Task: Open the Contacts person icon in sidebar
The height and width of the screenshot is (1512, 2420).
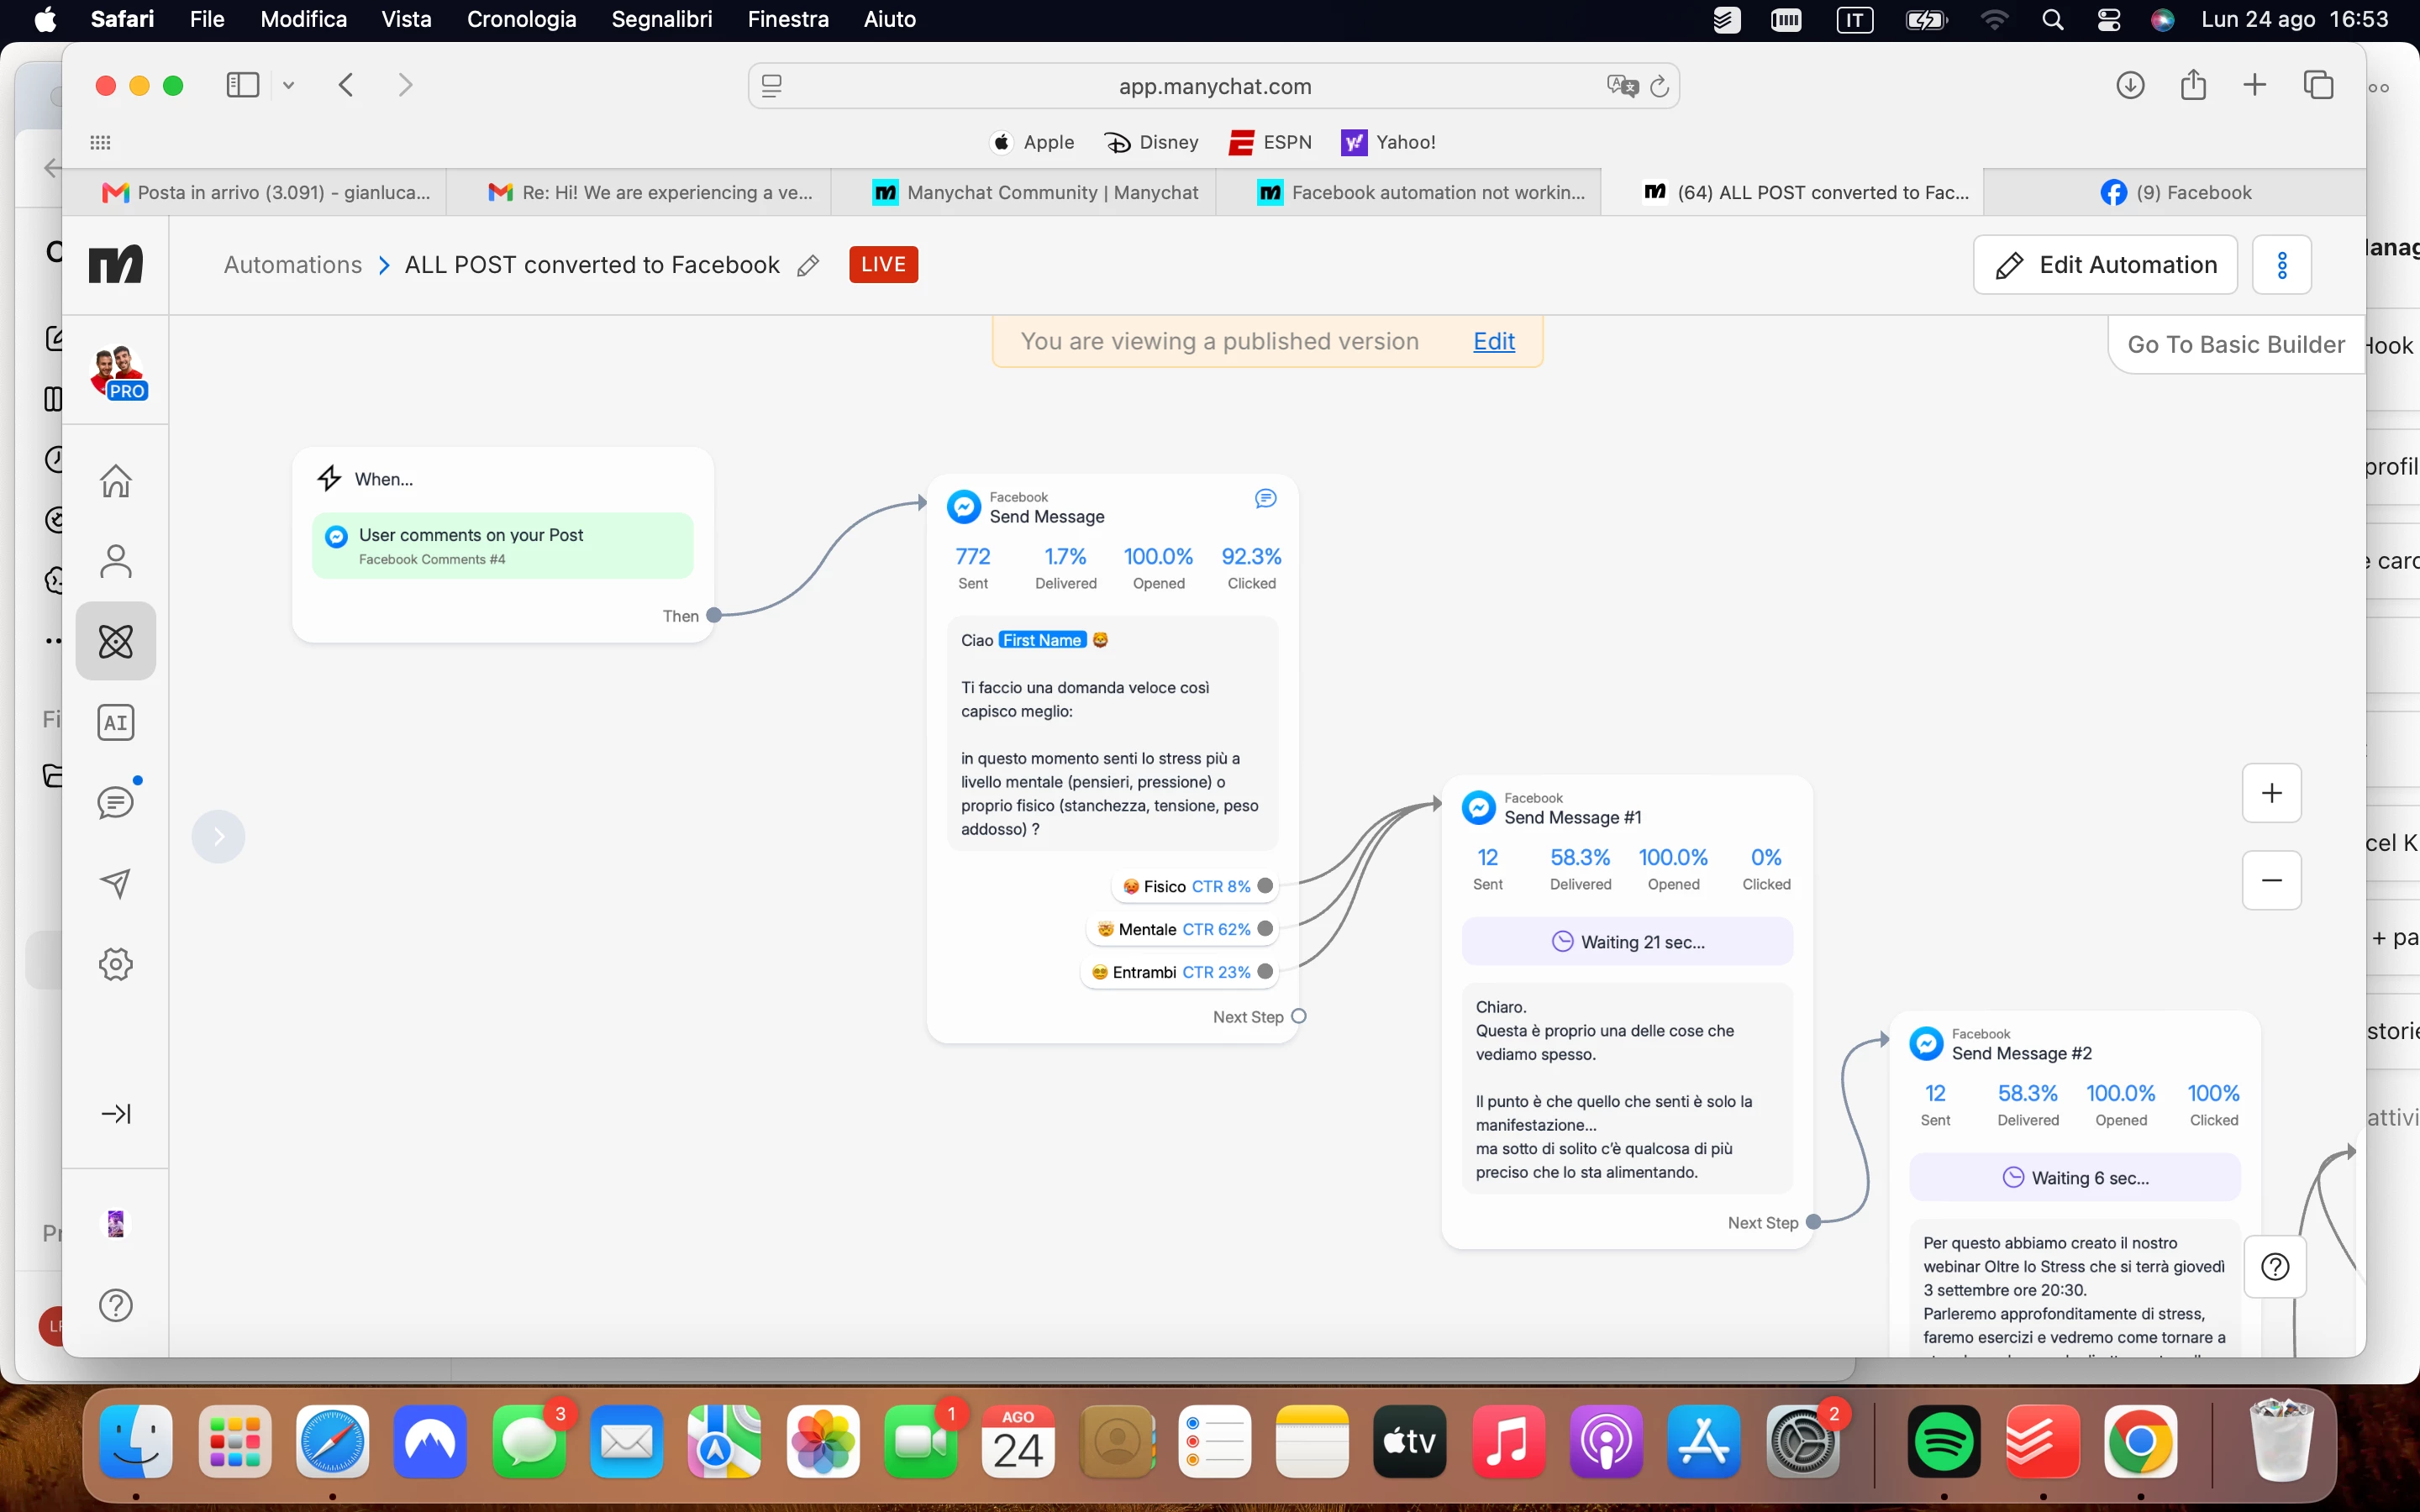Action: [116, 561]
